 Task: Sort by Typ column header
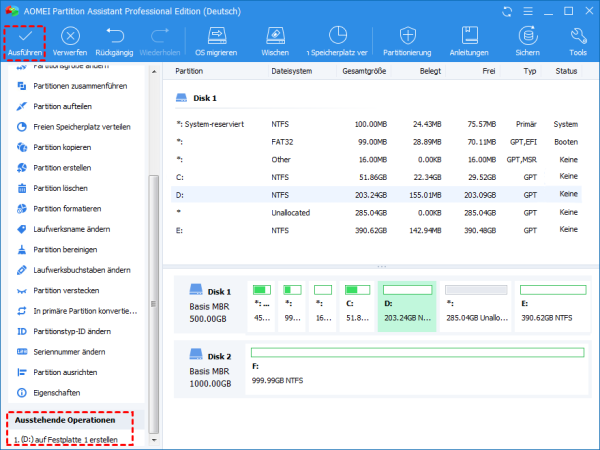click(530, 71)
